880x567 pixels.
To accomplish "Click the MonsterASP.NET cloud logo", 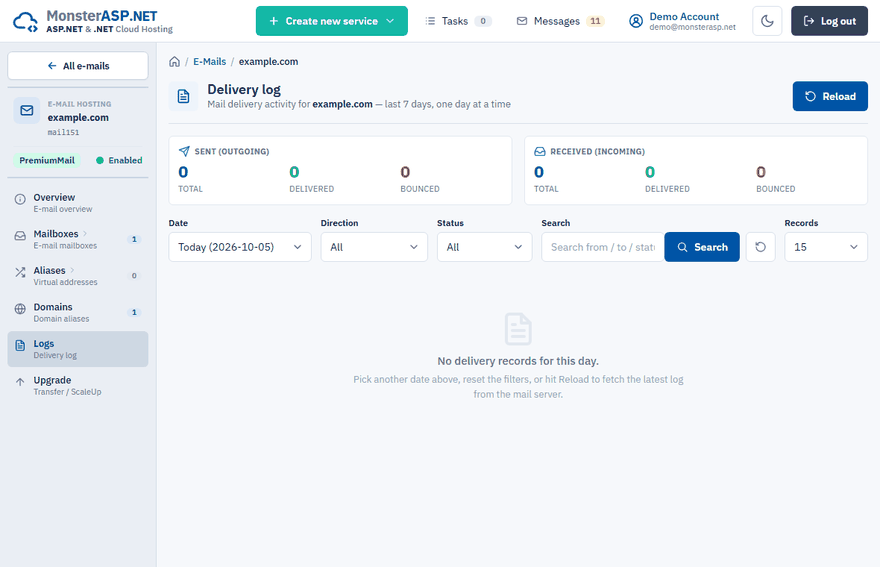I will pos(25,21).
